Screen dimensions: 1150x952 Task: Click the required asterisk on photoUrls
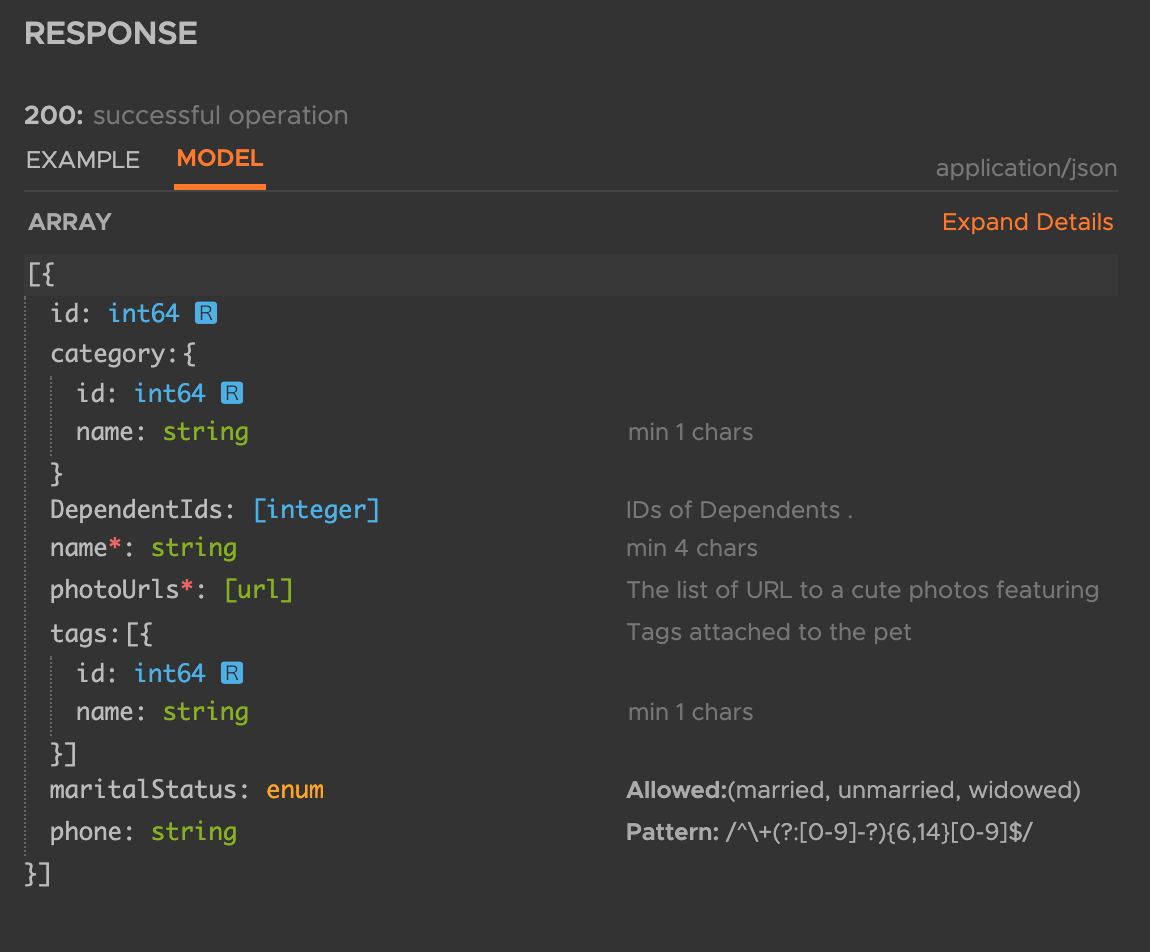186,588
